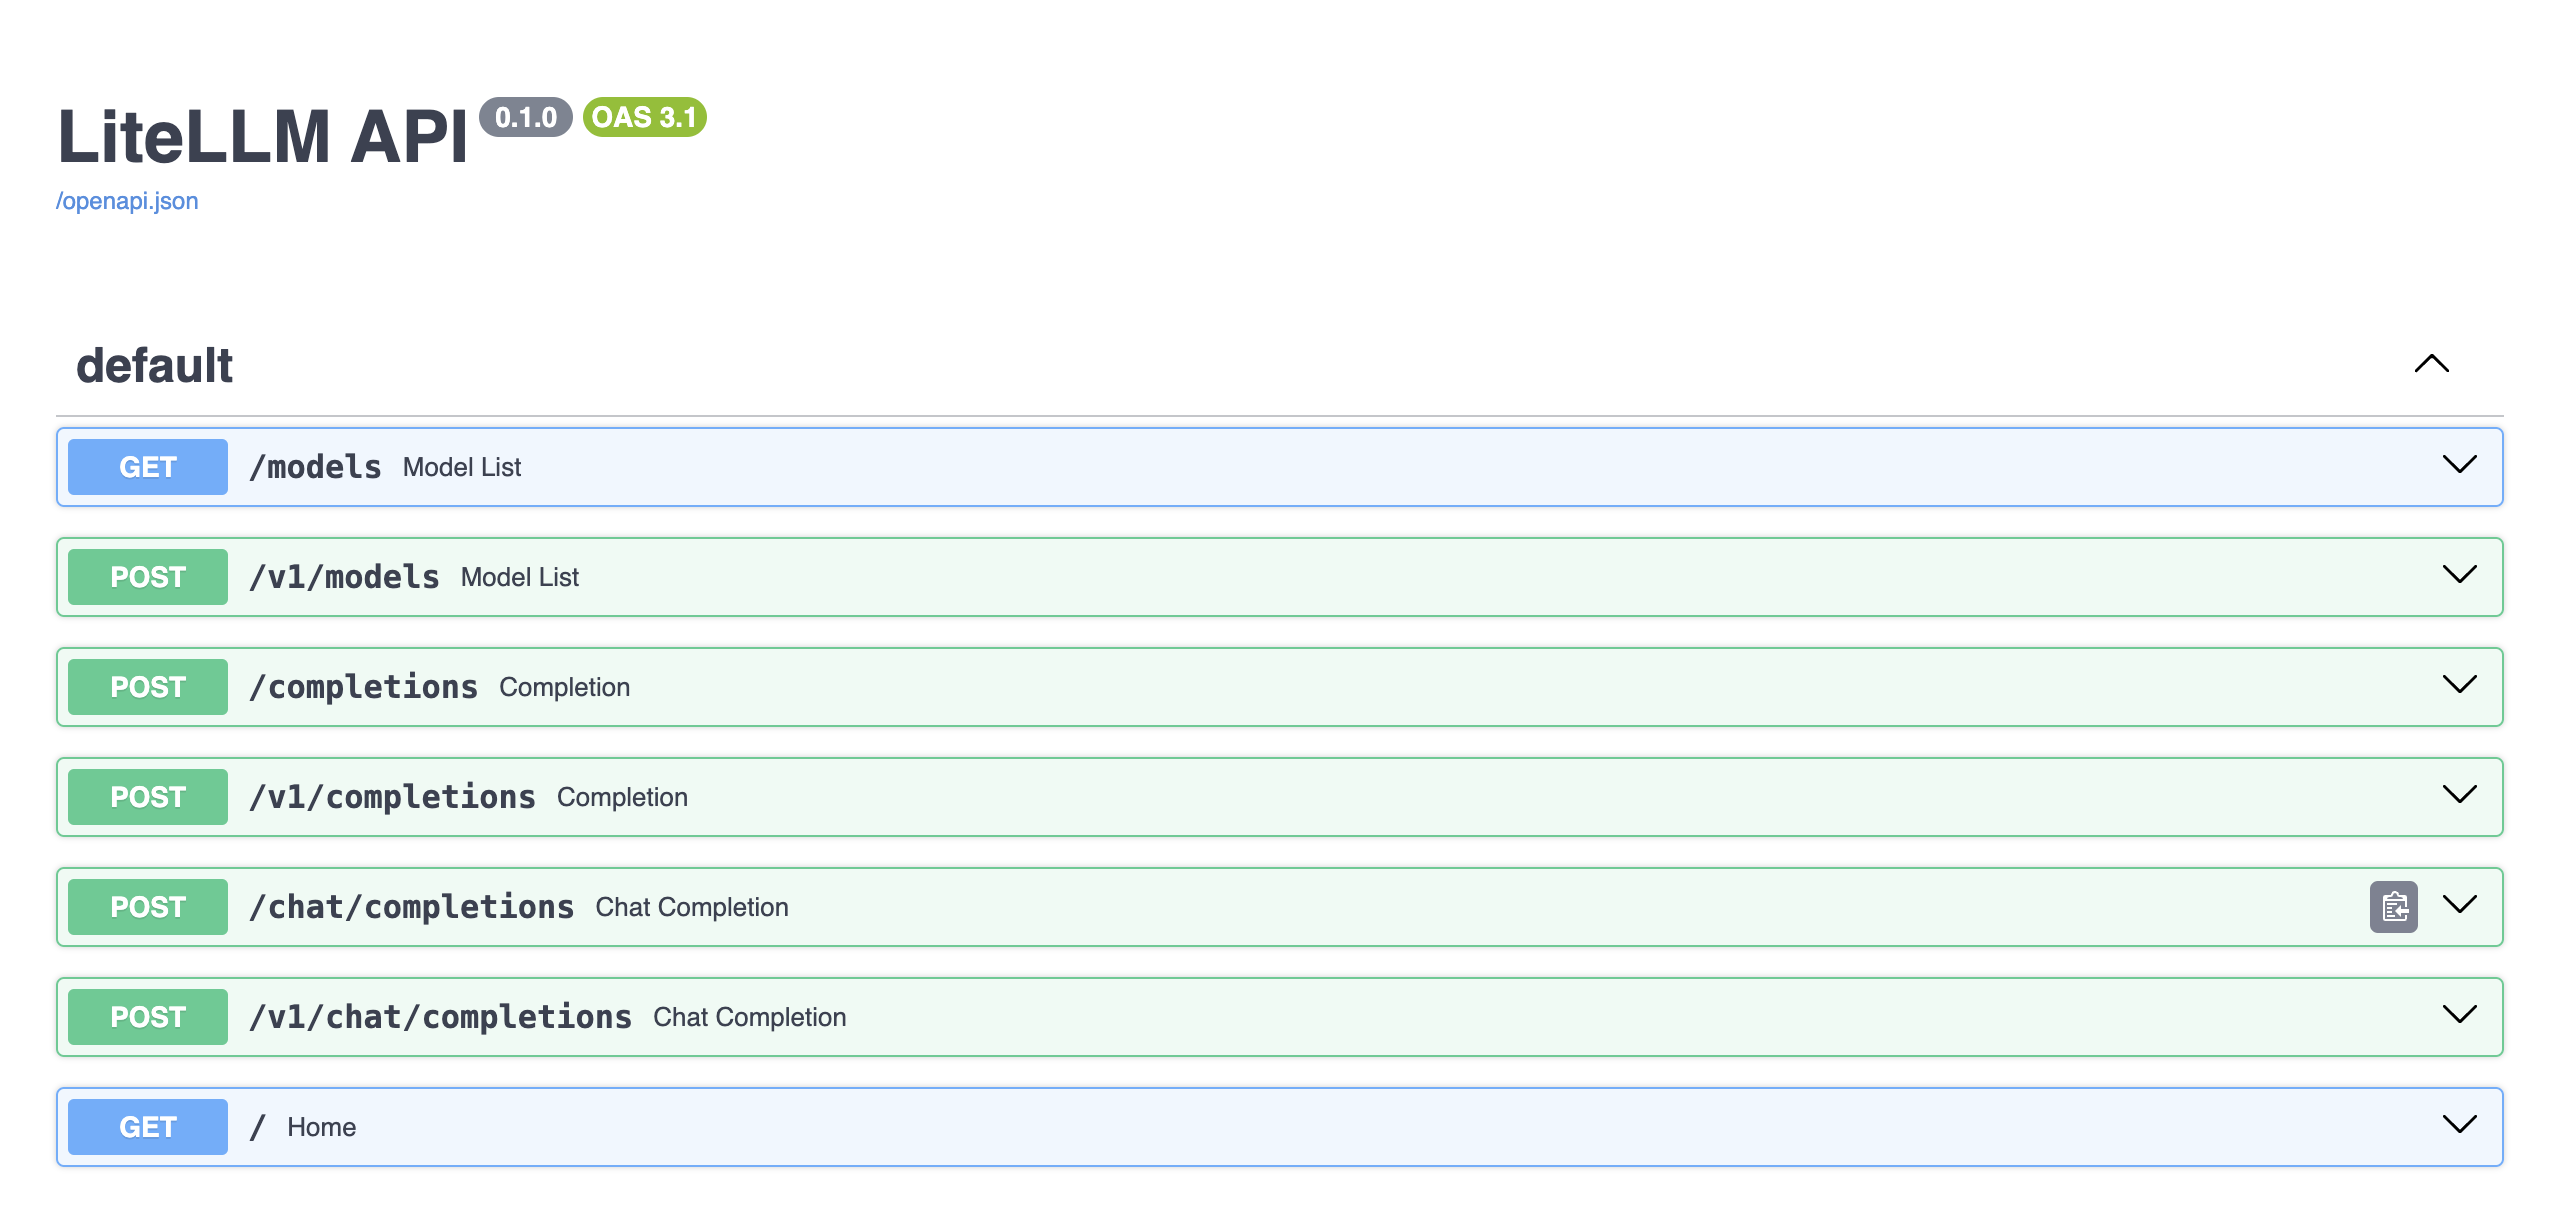Click the POST badge for /v1/models

point(148,577)
